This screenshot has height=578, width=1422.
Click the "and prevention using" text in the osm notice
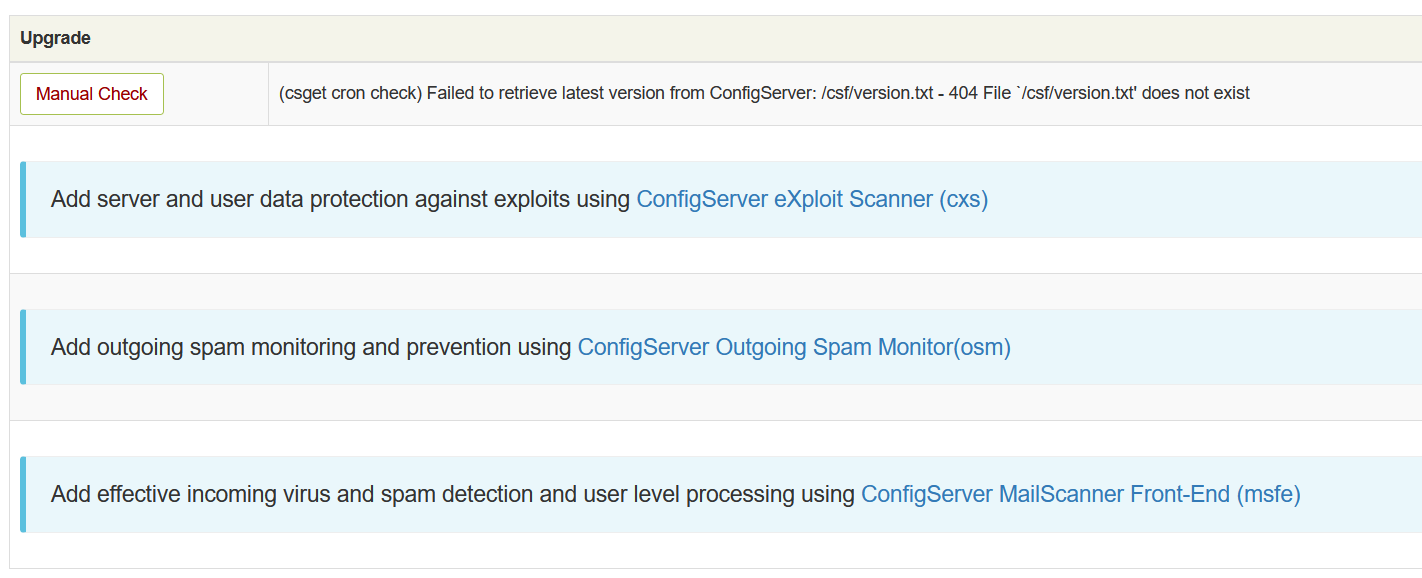pos(489,347)
